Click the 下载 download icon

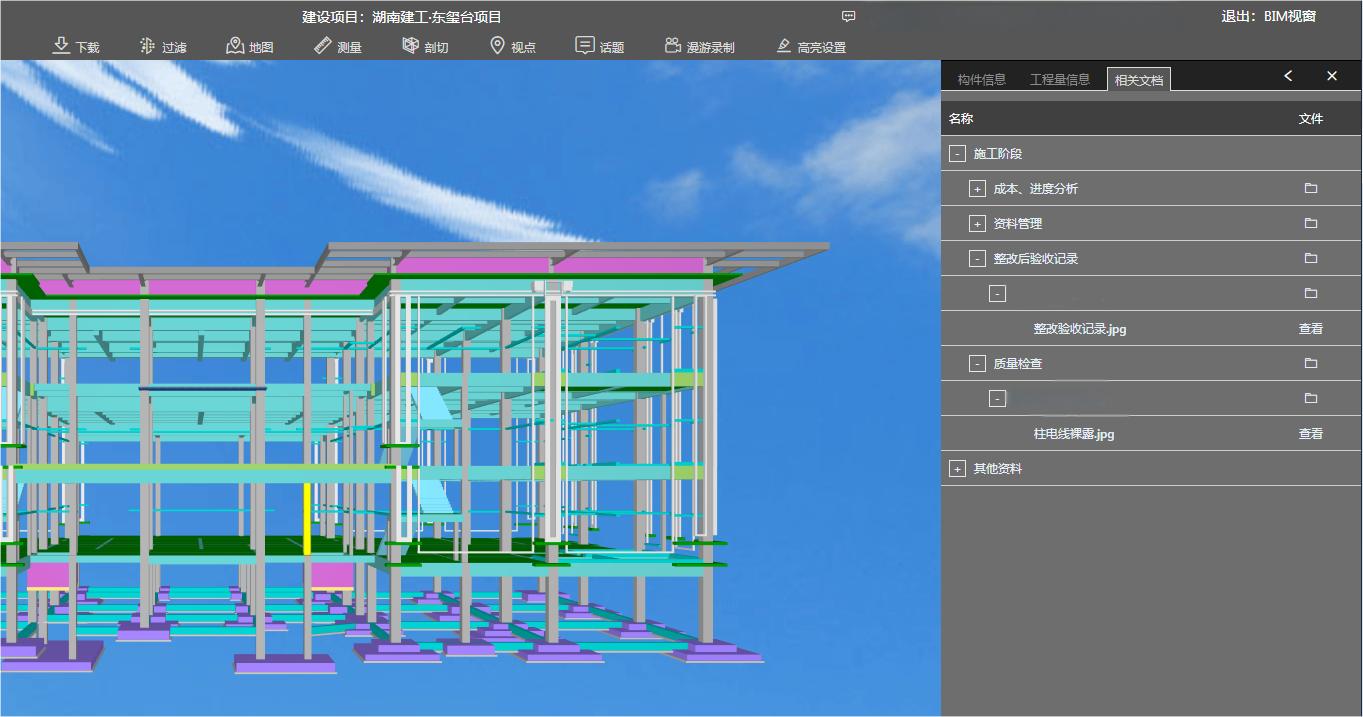[x=61, y=46]
